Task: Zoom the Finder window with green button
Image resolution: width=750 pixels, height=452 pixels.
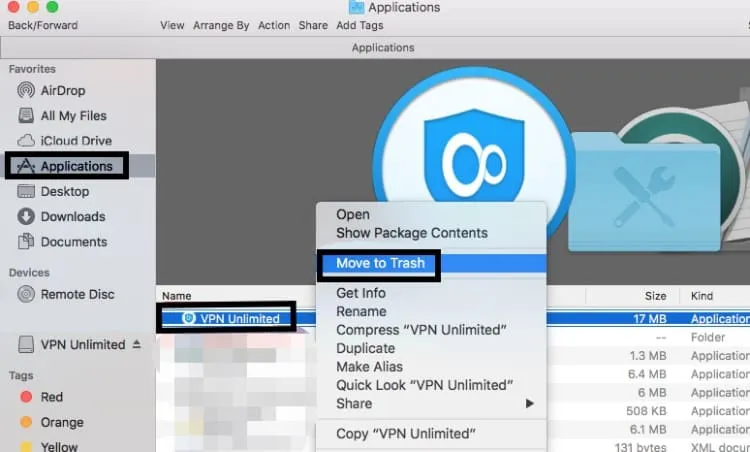Action: tap(52, 6)
